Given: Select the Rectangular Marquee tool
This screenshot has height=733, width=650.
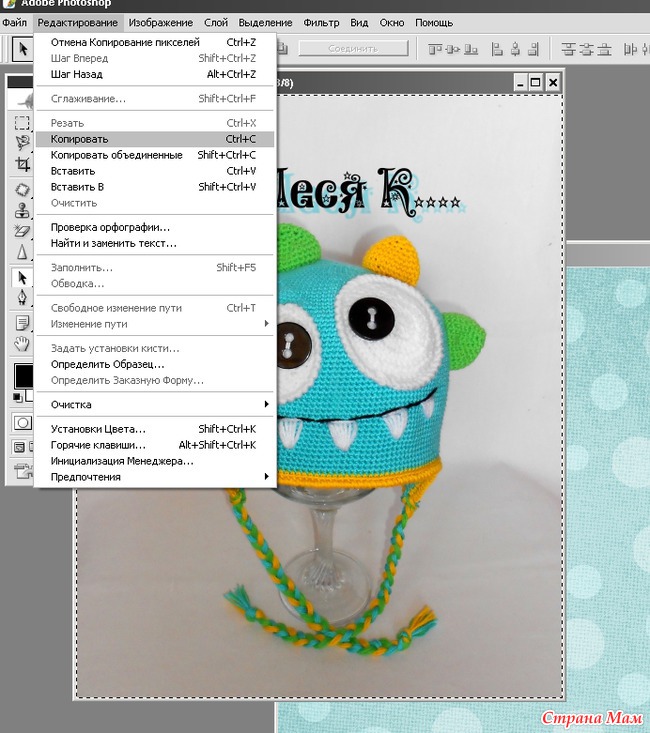Looking at the screenshot, I should coord(22,124).
